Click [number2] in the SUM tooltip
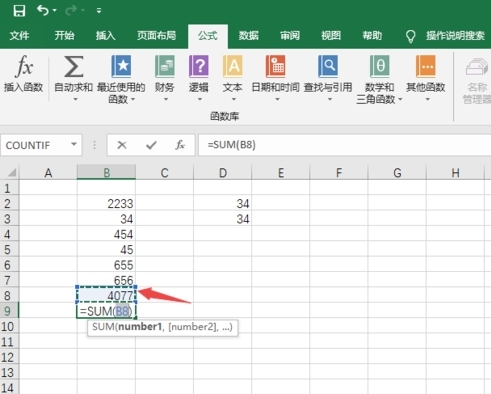This screenshot has width=491, height=394. click(192, 327)
